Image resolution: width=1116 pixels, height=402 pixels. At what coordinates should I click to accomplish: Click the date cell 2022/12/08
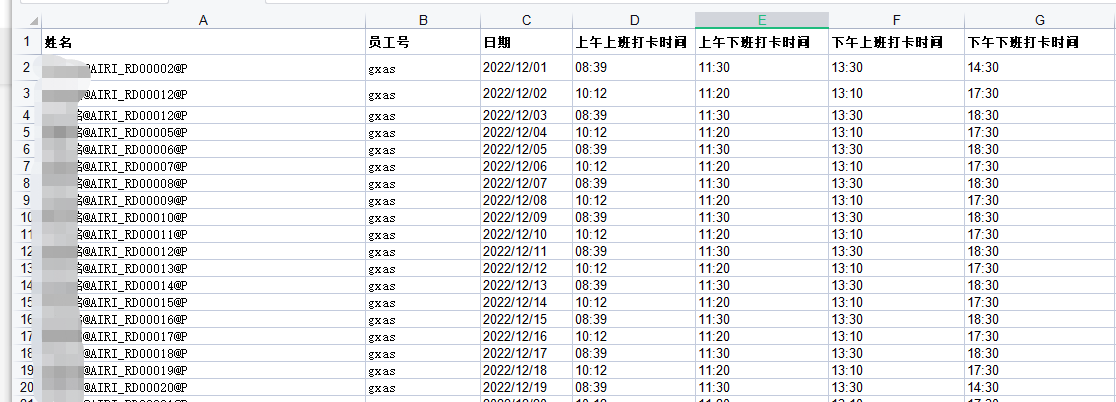pyautogui.click(x=527, y=200)
